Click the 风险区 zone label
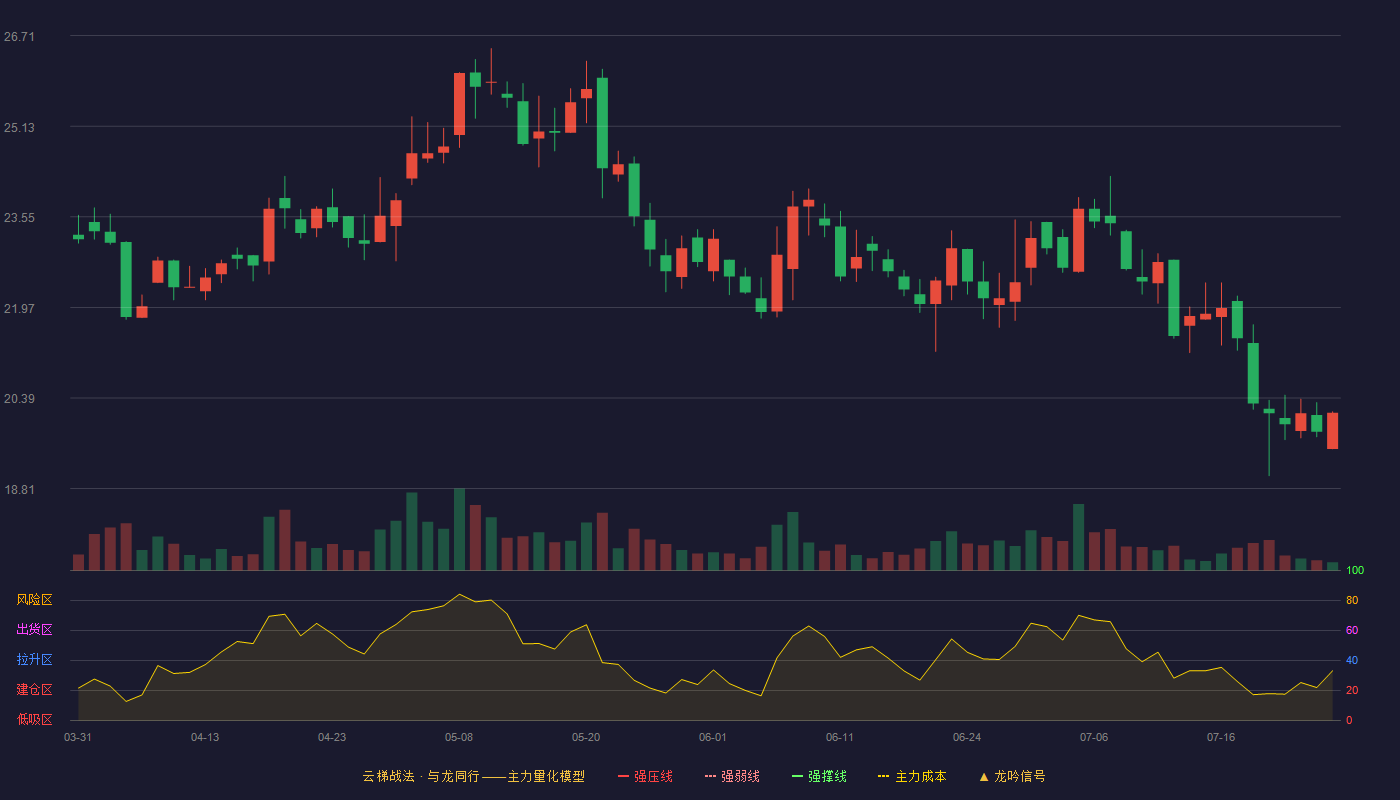This screenshot has height=800, width=1400. (x=34, y=600)
